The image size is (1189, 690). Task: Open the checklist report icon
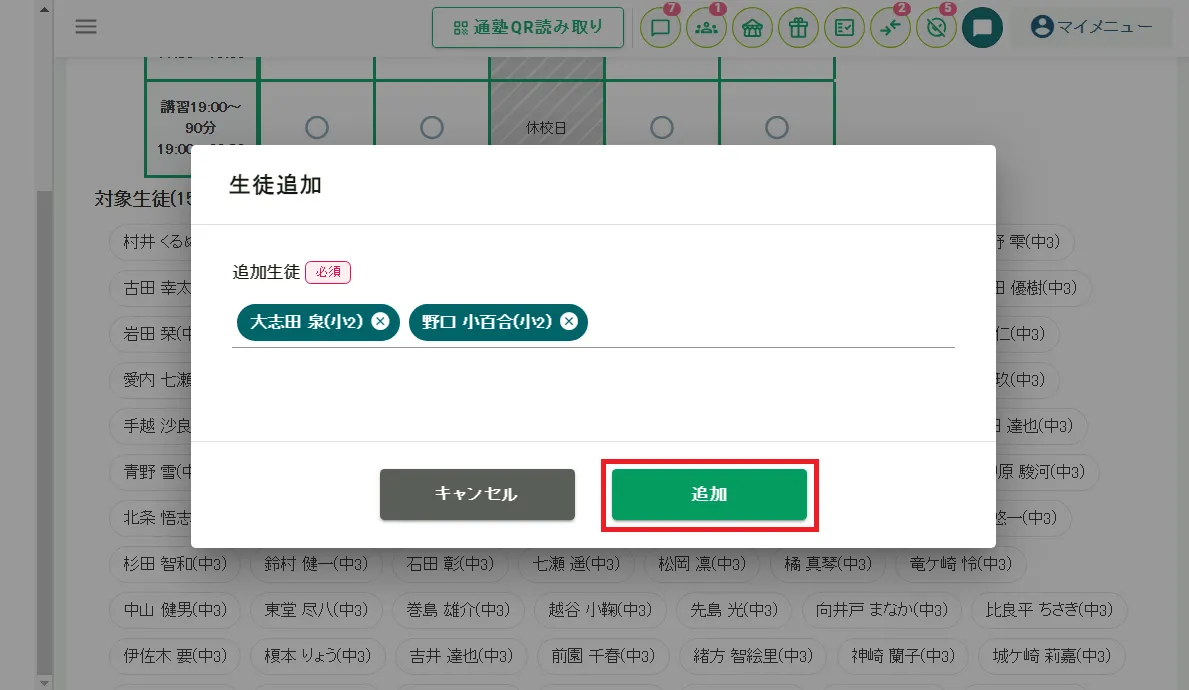pyautogui.click(x=844, y=27)
